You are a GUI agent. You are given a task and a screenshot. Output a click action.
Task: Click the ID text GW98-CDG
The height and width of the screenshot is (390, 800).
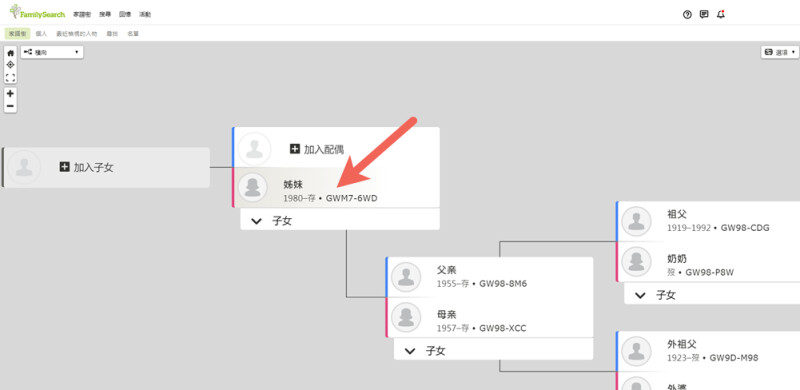(x=745, y=228)
